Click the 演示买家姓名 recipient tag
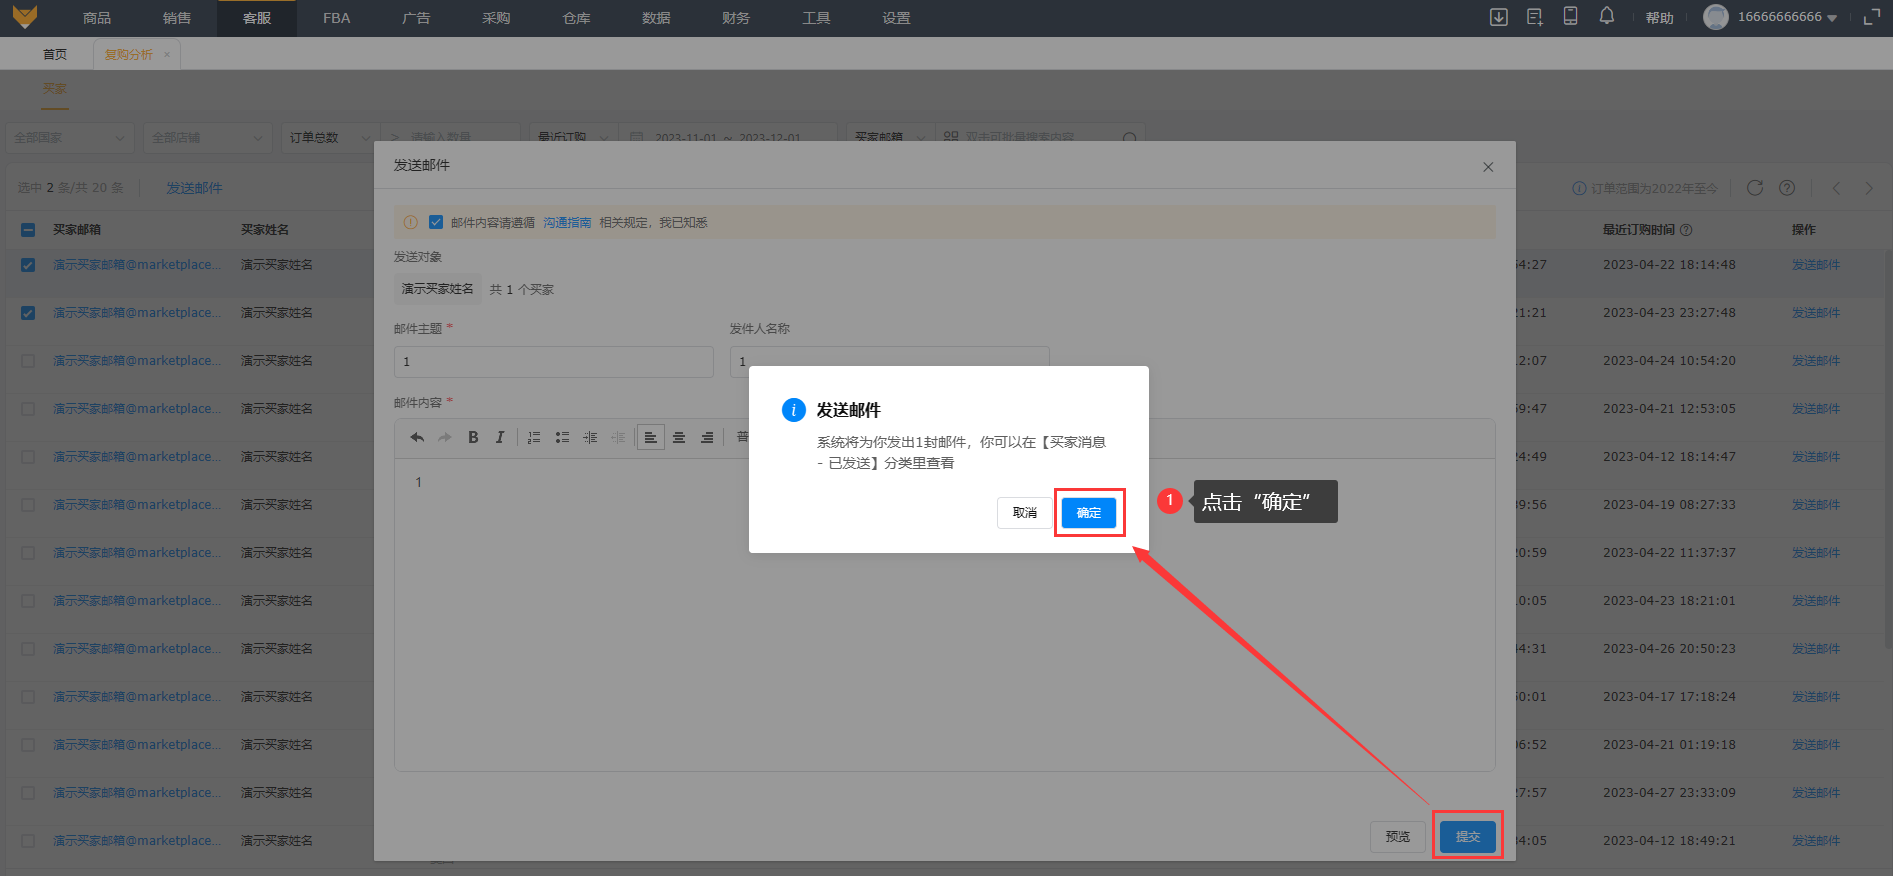This screenshot has height=876, width=1893. [438, 289]
